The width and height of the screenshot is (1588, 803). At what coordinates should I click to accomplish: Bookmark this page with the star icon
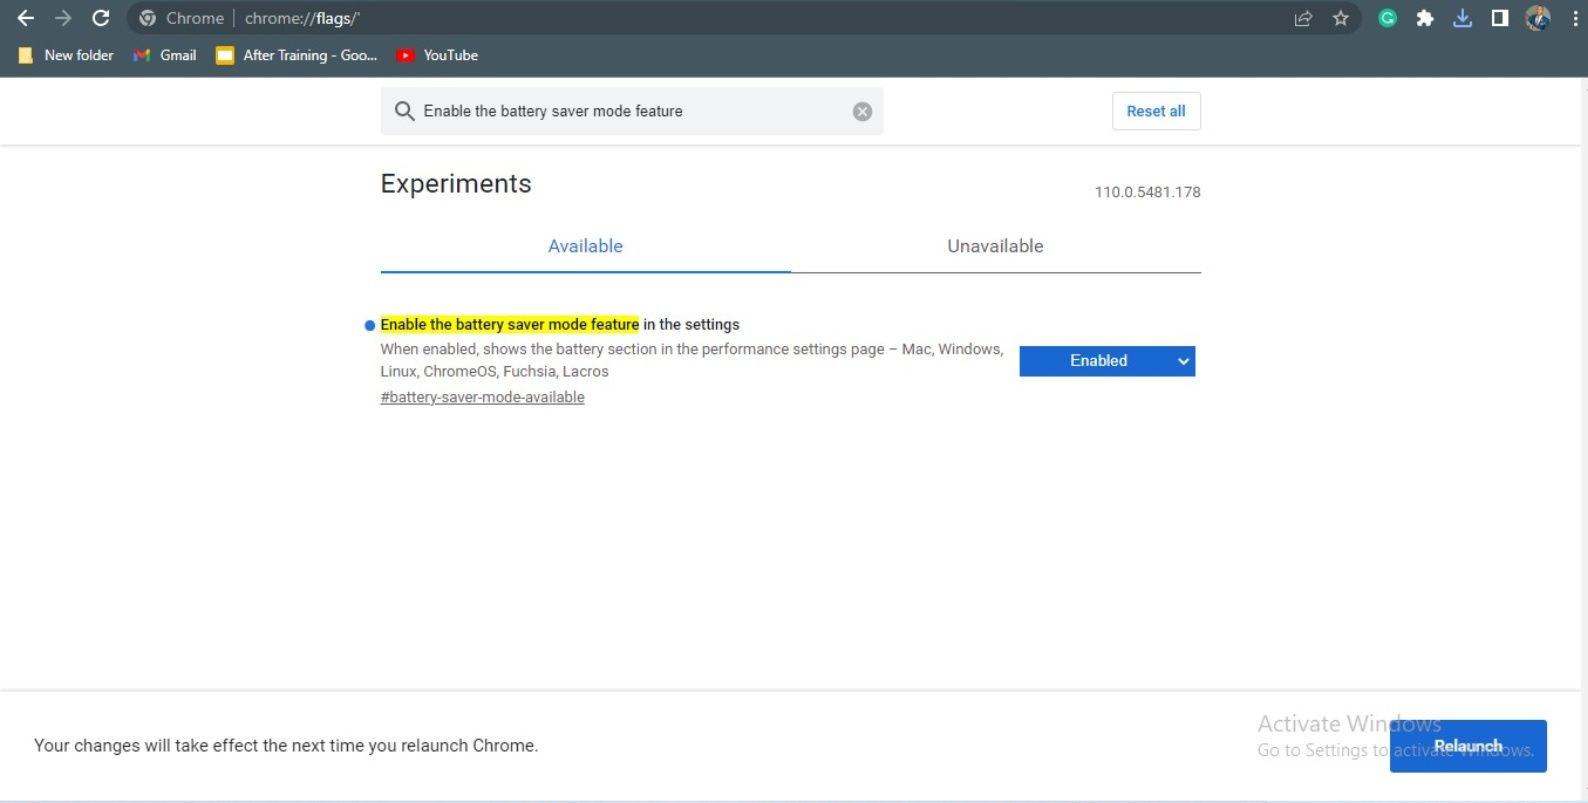point(1341,18)
